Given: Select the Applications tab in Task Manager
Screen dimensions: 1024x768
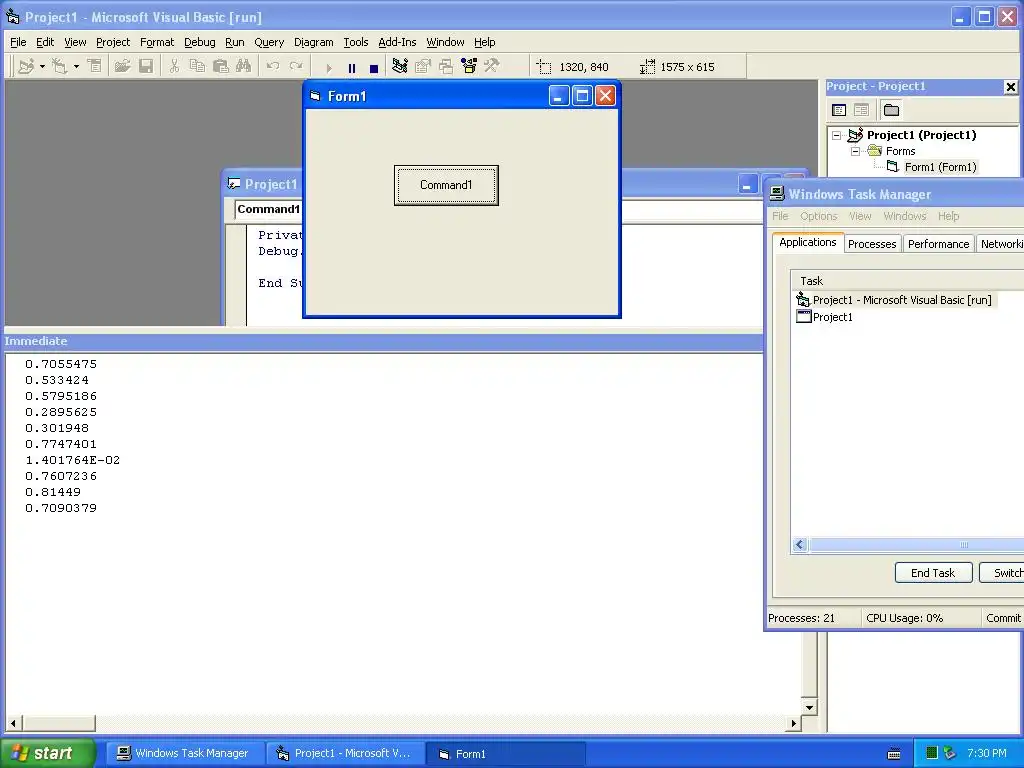Looking at the screenshot, I should coord(808,242).
